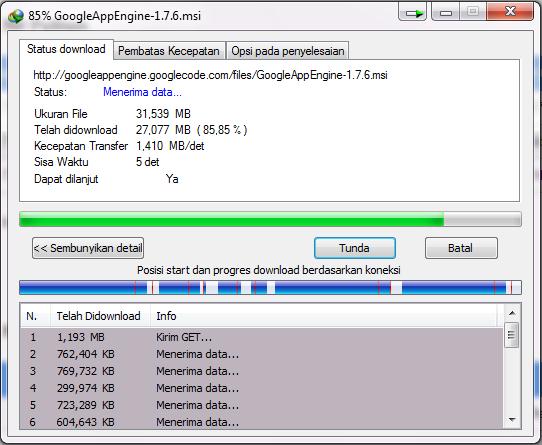Click the disabled maximize window button
This screenshot has height=445, width=542.
pyautogui.click(x=473, y=12)
